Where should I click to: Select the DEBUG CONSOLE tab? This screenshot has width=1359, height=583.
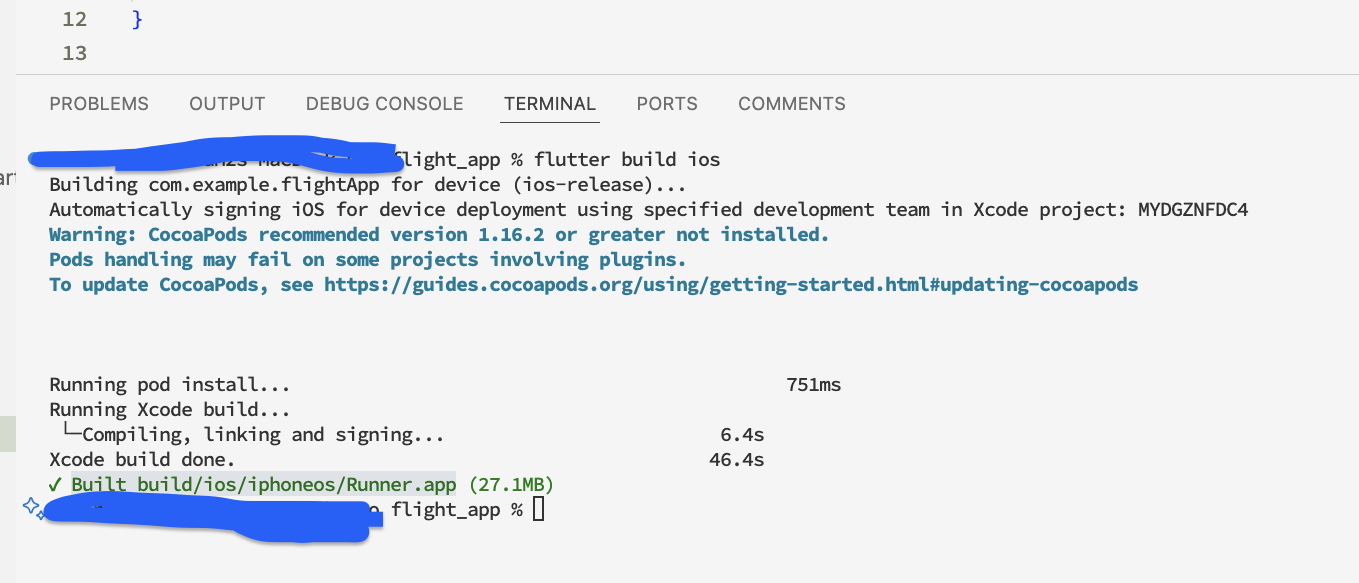tap(384, 104)
